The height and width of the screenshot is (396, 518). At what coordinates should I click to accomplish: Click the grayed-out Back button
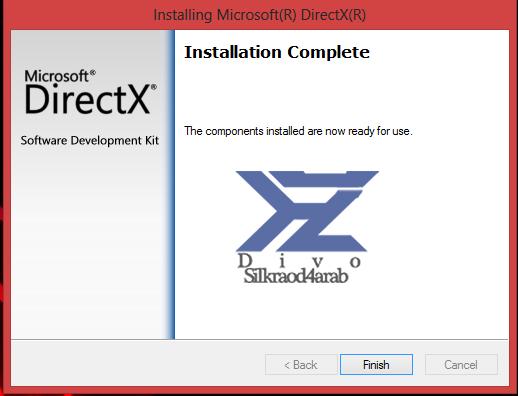301,365
